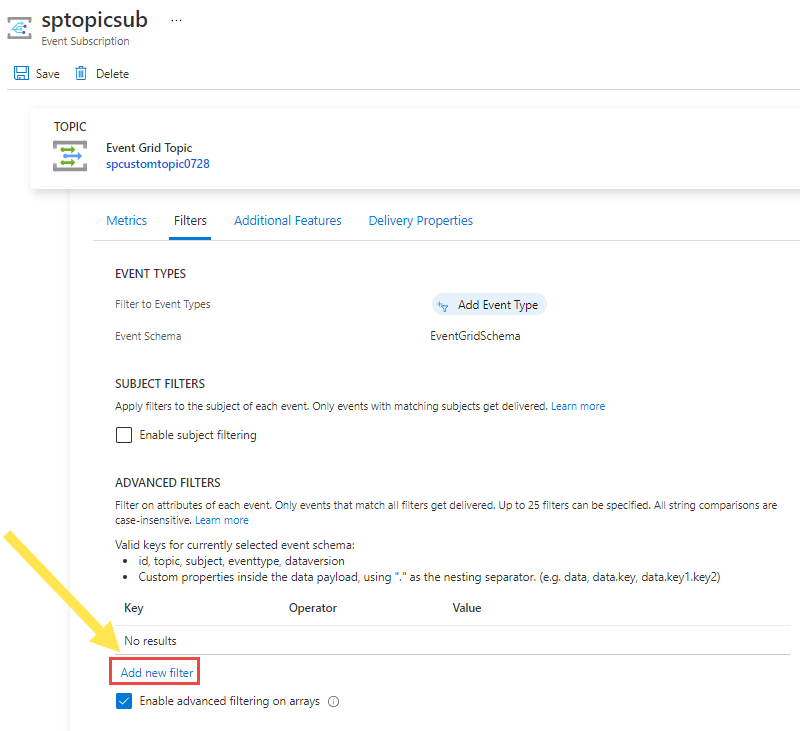The width and height of the screenshot is (800, 731).
Task: Open the ellipsis menu next to sptopicsub
Action: point(178,19)
